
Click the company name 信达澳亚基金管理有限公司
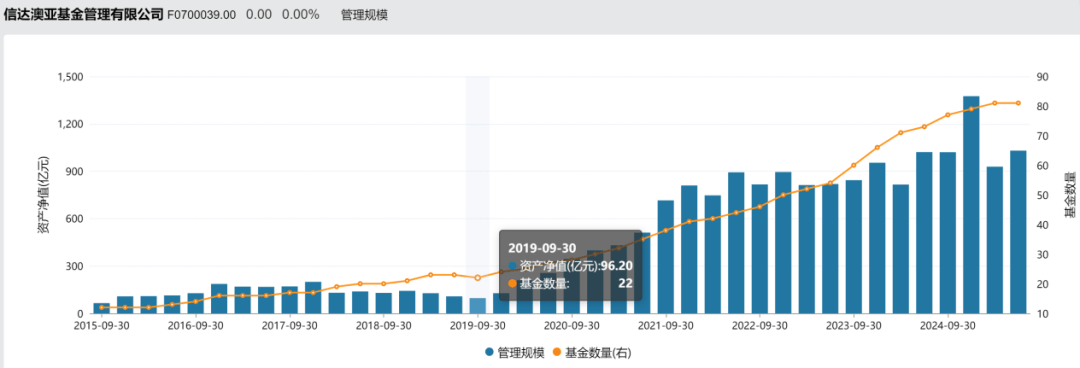coord(83,14)
